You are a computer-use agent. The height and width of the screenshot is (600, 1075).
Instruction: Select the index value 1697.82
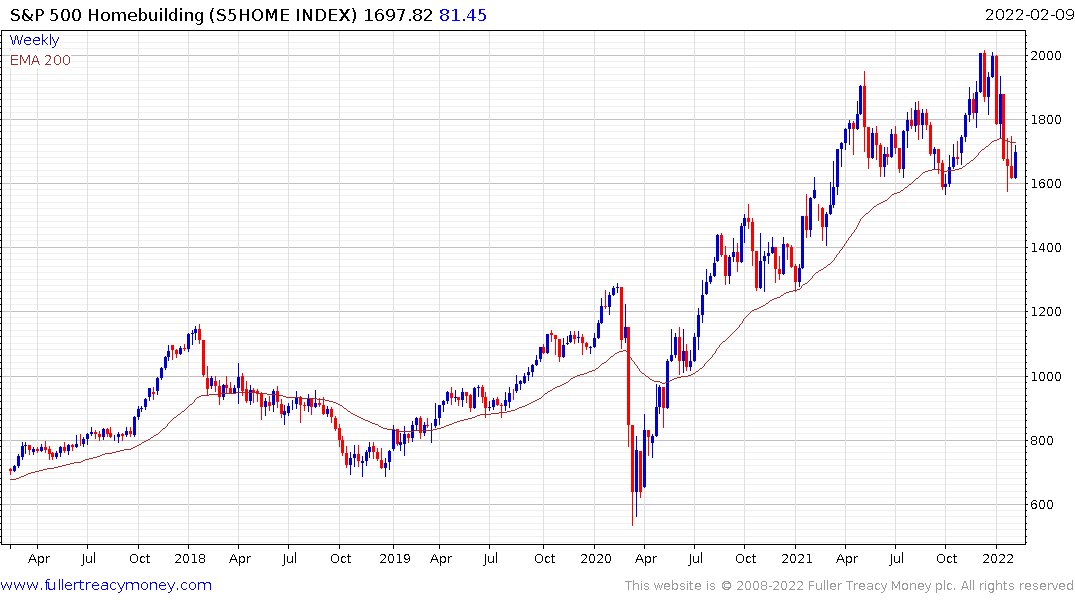398,15
